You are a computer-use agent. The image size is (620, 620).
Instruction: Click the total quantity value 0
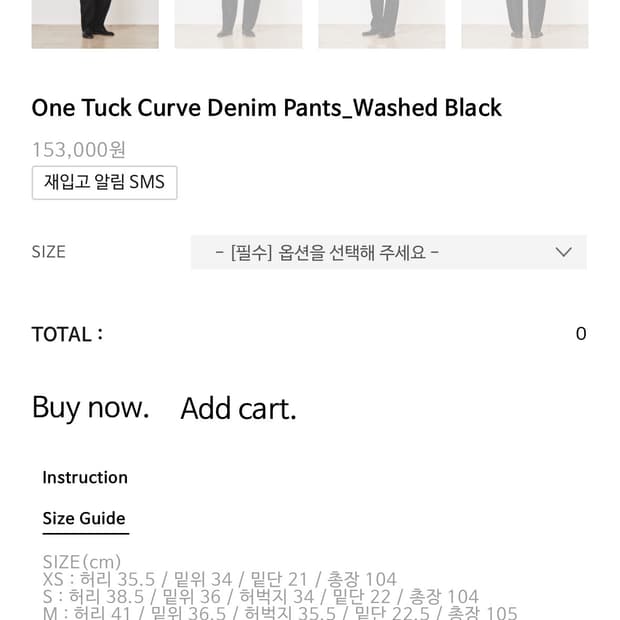click(581, 334)
